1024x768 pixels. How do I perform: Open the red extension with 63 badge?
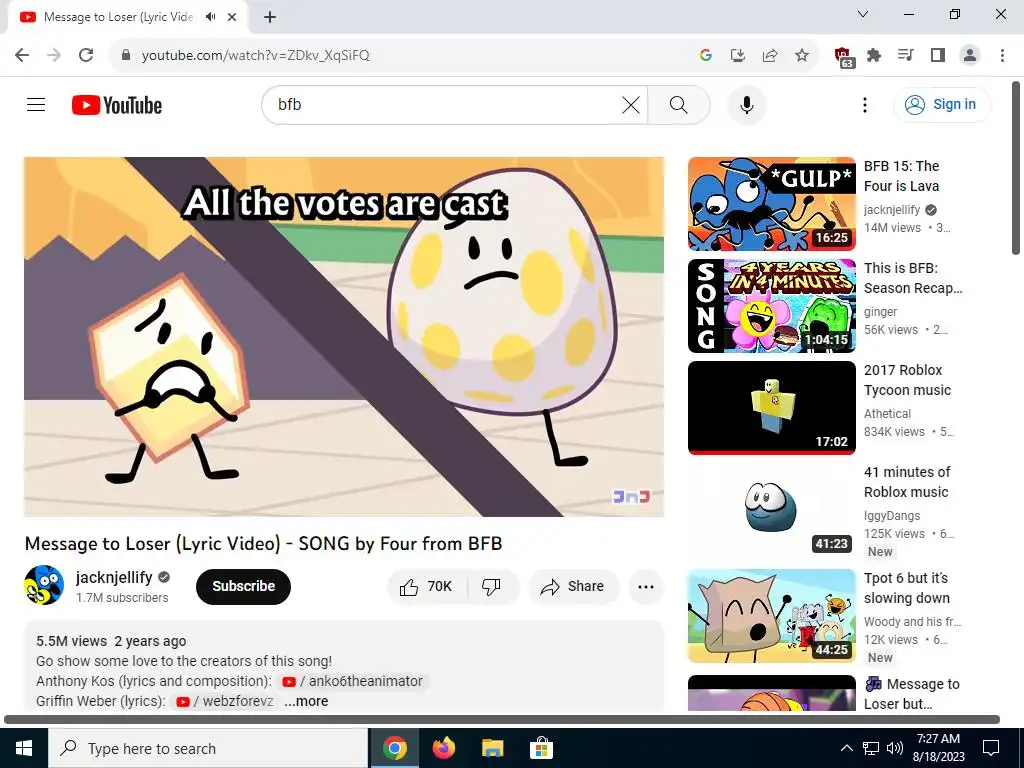tap(843, 56)
